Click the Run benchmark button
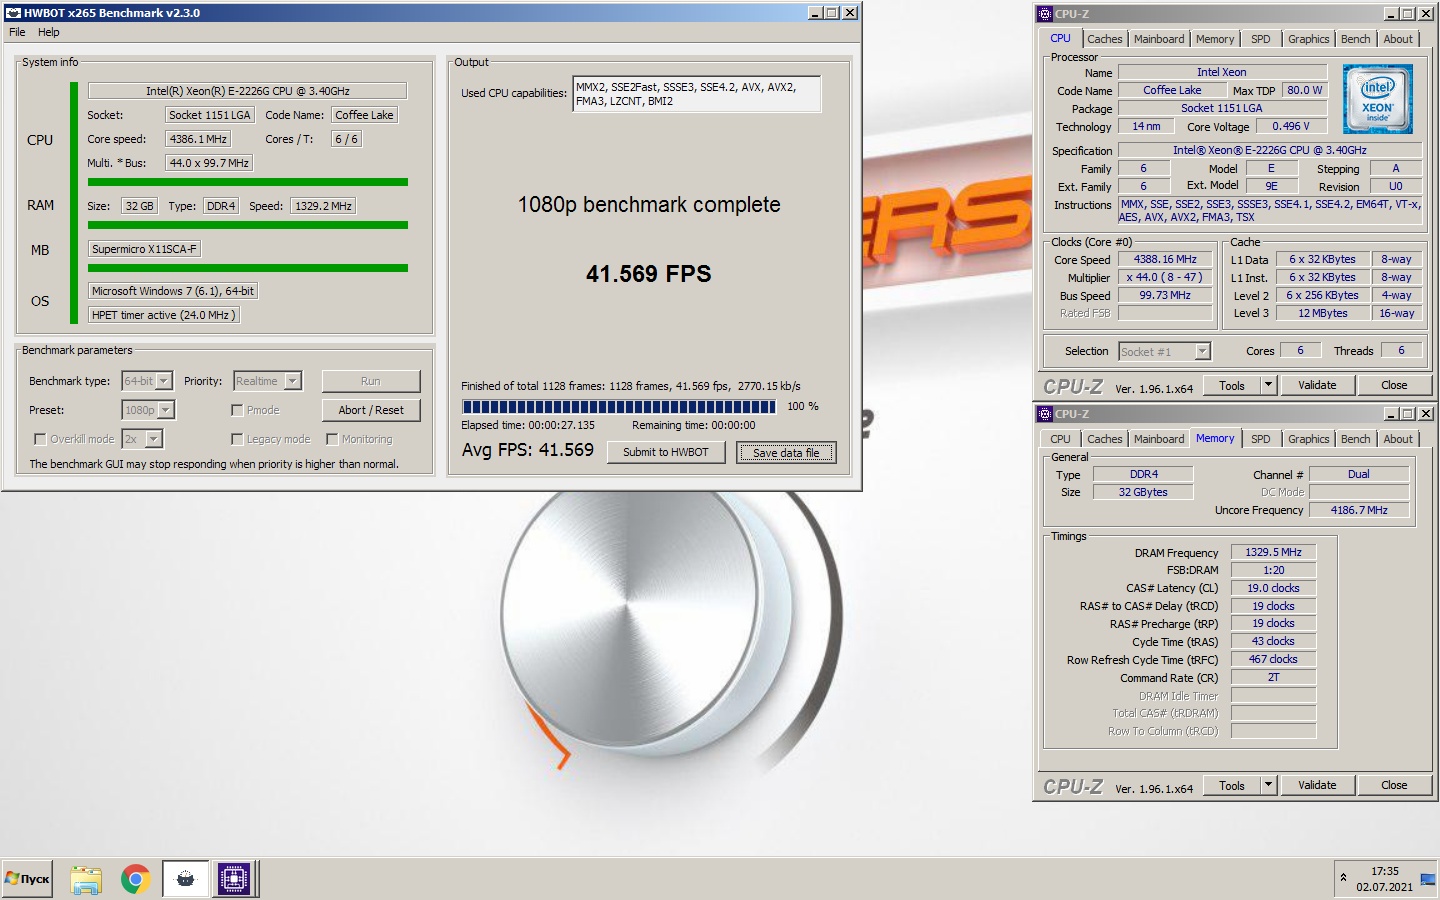The image size is (1440, 900). 371,381
